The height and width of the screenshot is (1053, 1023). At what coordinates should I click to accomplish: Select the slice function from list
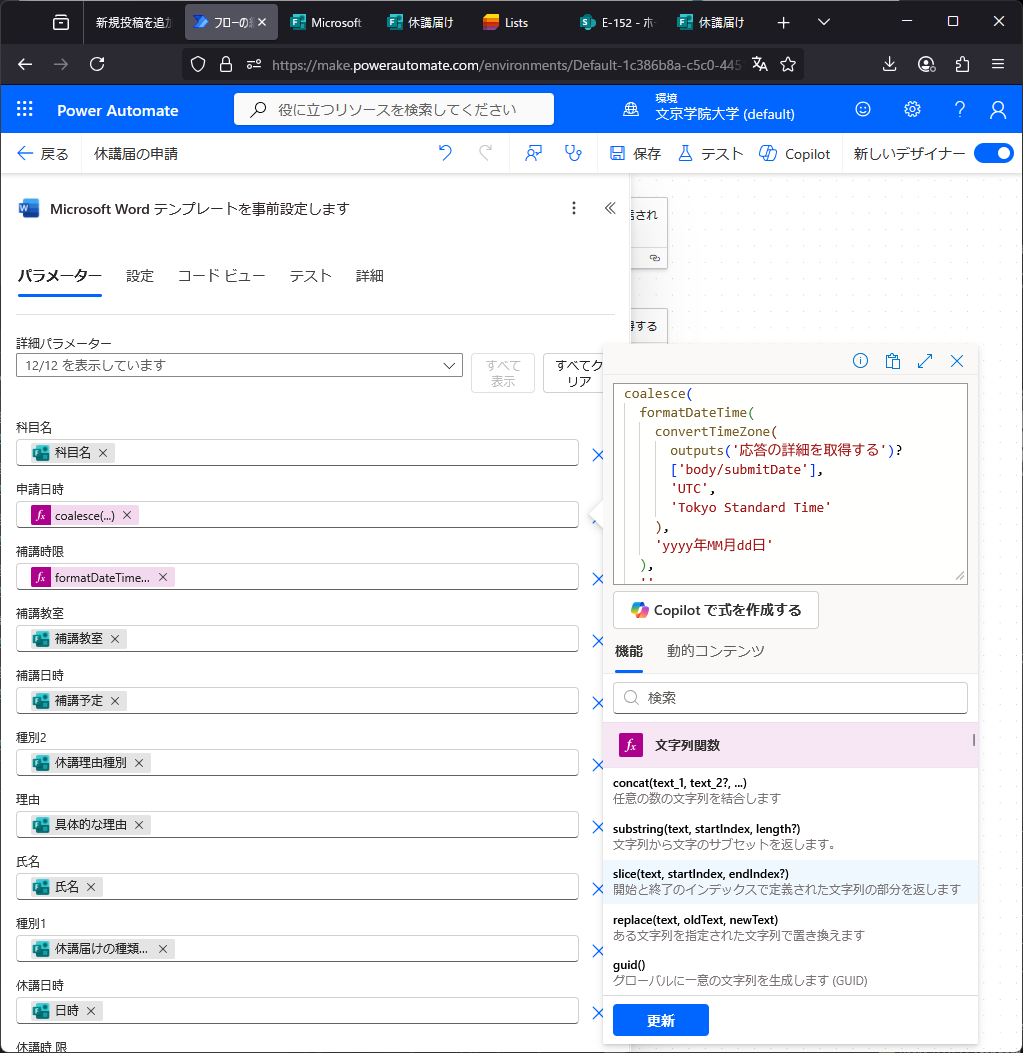click(786, 881)
